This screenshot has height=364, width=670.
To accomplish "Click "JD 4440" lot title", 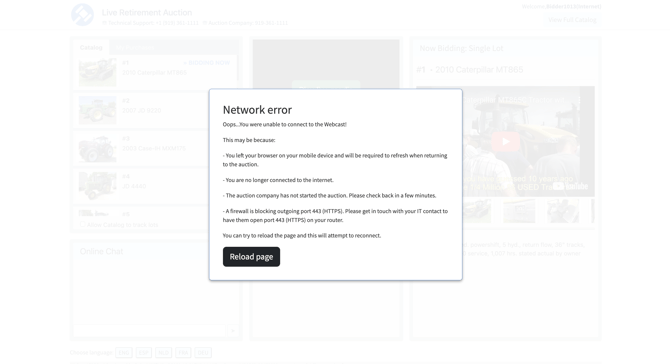I will 134,186.
